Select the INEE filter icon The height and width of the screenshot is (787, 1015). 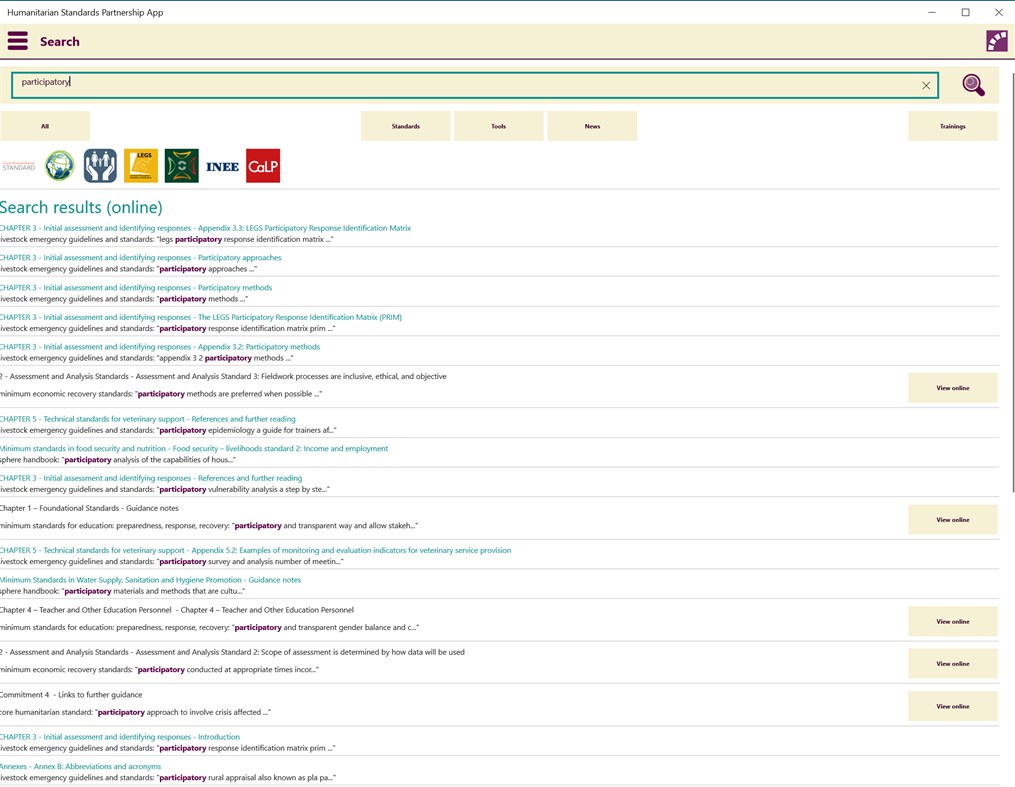[222, 164]
